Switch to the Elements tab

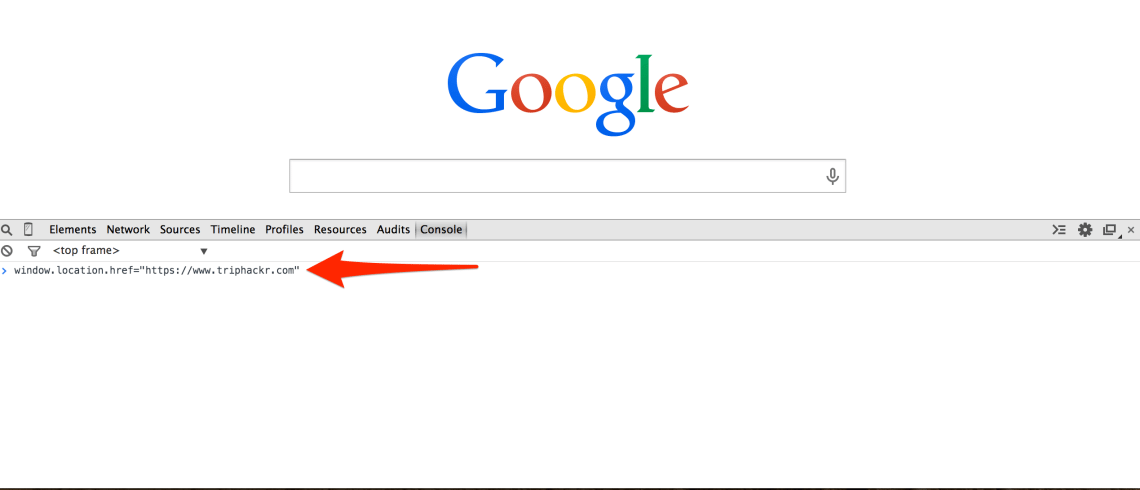click(73, 230)
